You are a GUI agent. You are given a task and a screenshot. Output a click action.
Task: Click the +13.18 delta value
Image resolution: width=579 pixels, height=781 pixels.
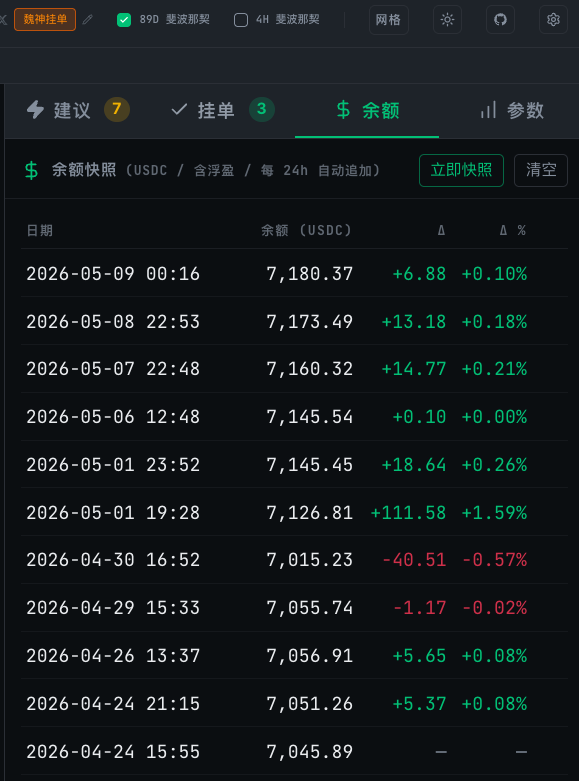tap(414, 322)
